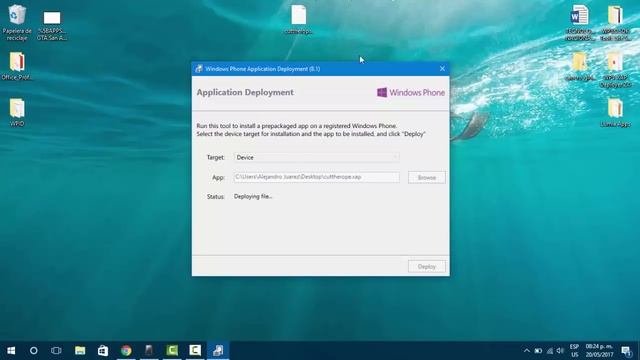The image size is (640, 360).
Task: Select the Office folder on desktop
Action: [17, 66]
